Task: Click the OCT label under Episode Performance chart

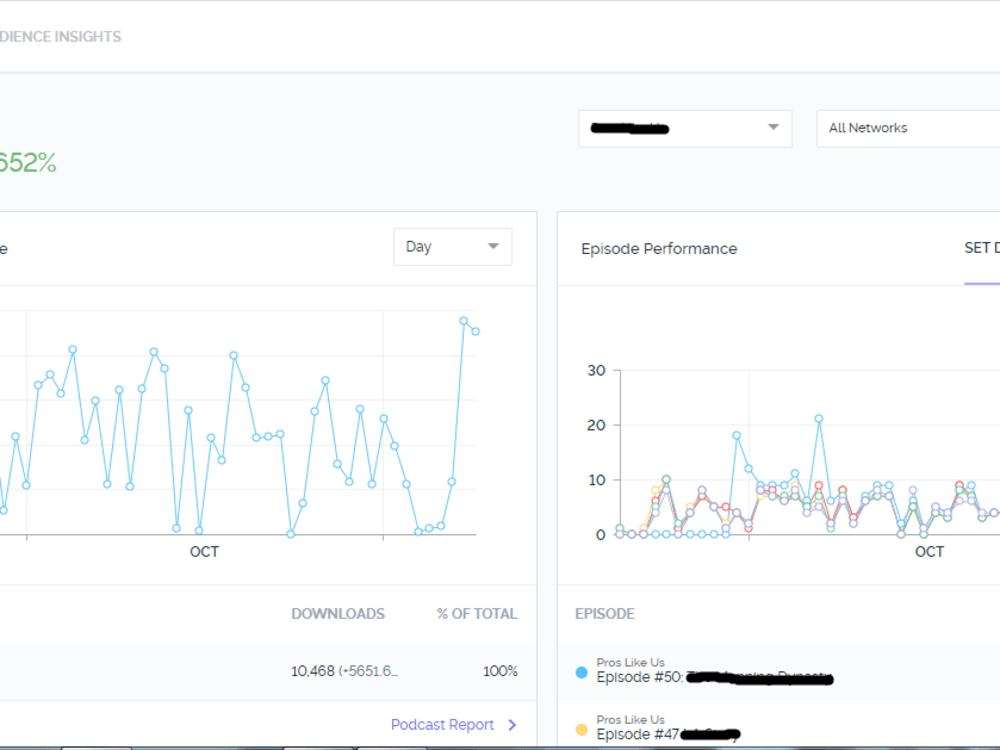Action: [929, 552]
